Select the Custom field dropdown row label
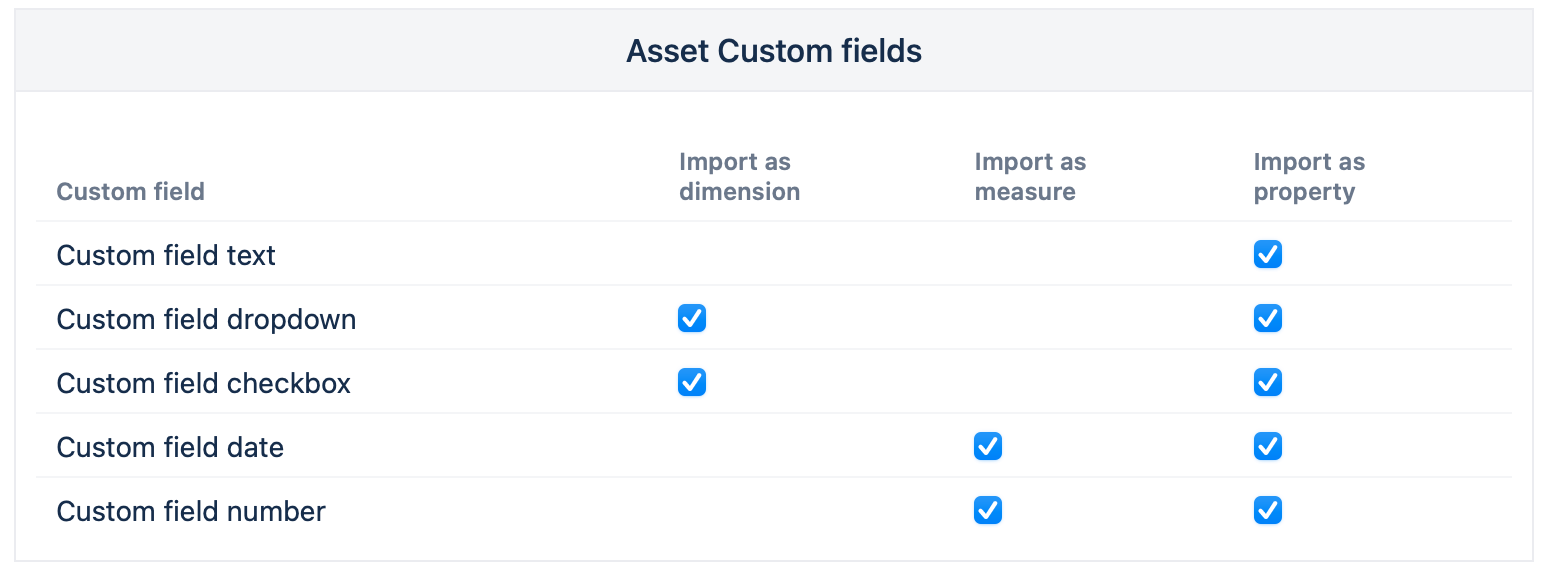Viewport: 1546px width, 574px height. pos(206,320)
